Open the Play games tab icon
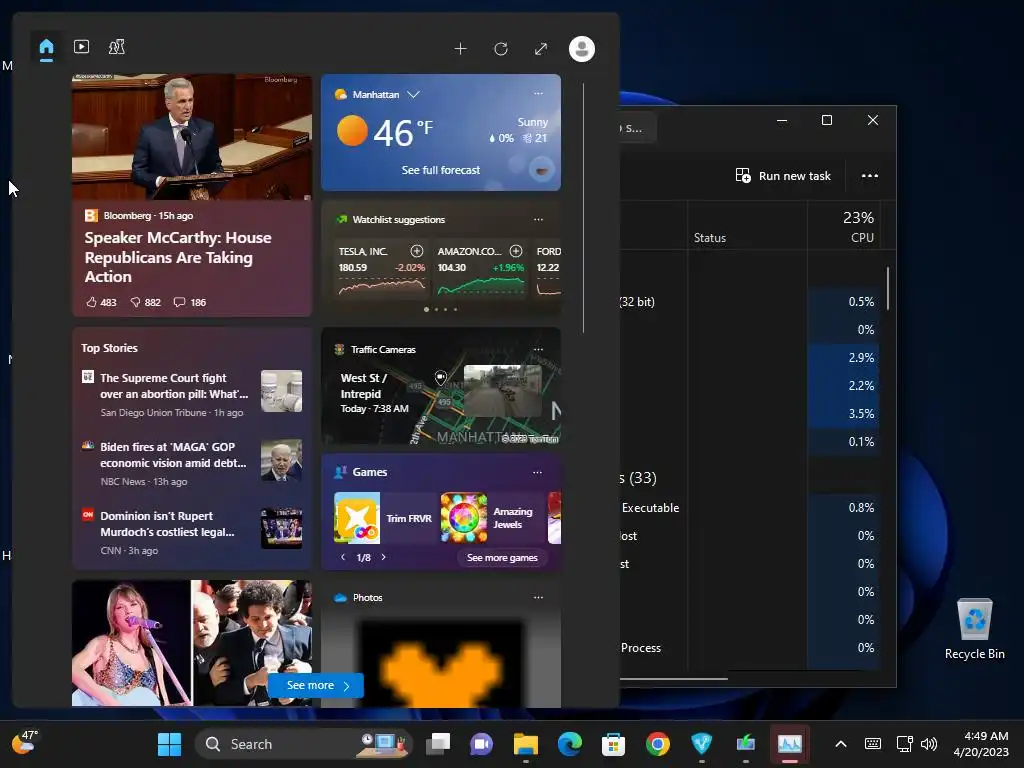This screenshot has width=1024, height=768. tap(117, 46)
